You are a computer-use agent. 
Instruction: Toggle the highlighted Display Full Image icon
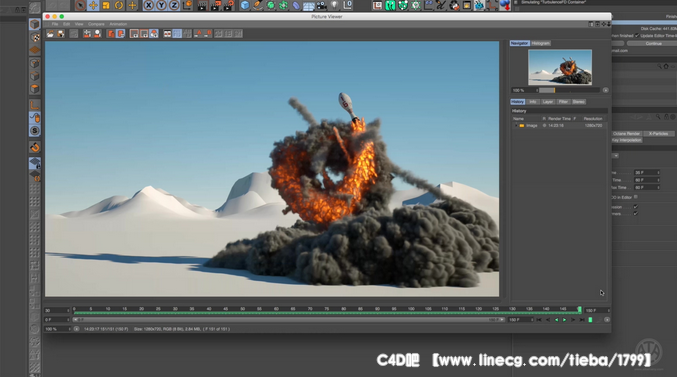(120, 34)
